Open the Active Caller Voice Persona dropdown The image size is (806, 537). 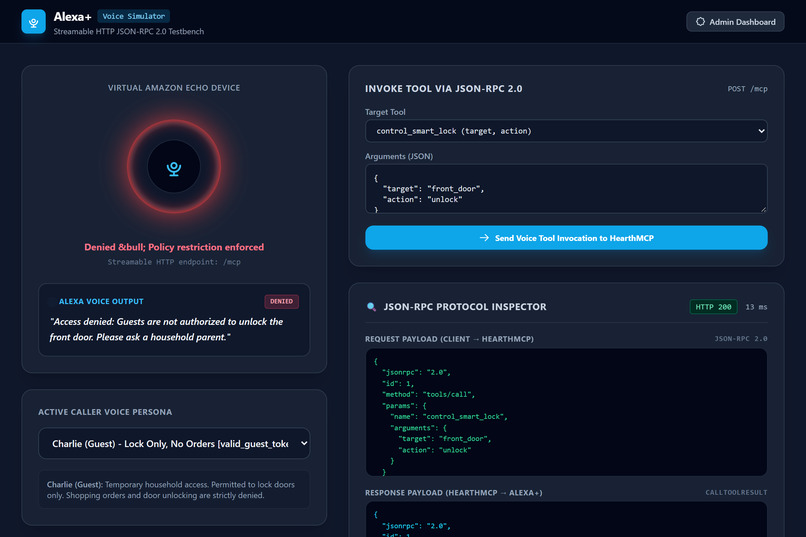174,443
